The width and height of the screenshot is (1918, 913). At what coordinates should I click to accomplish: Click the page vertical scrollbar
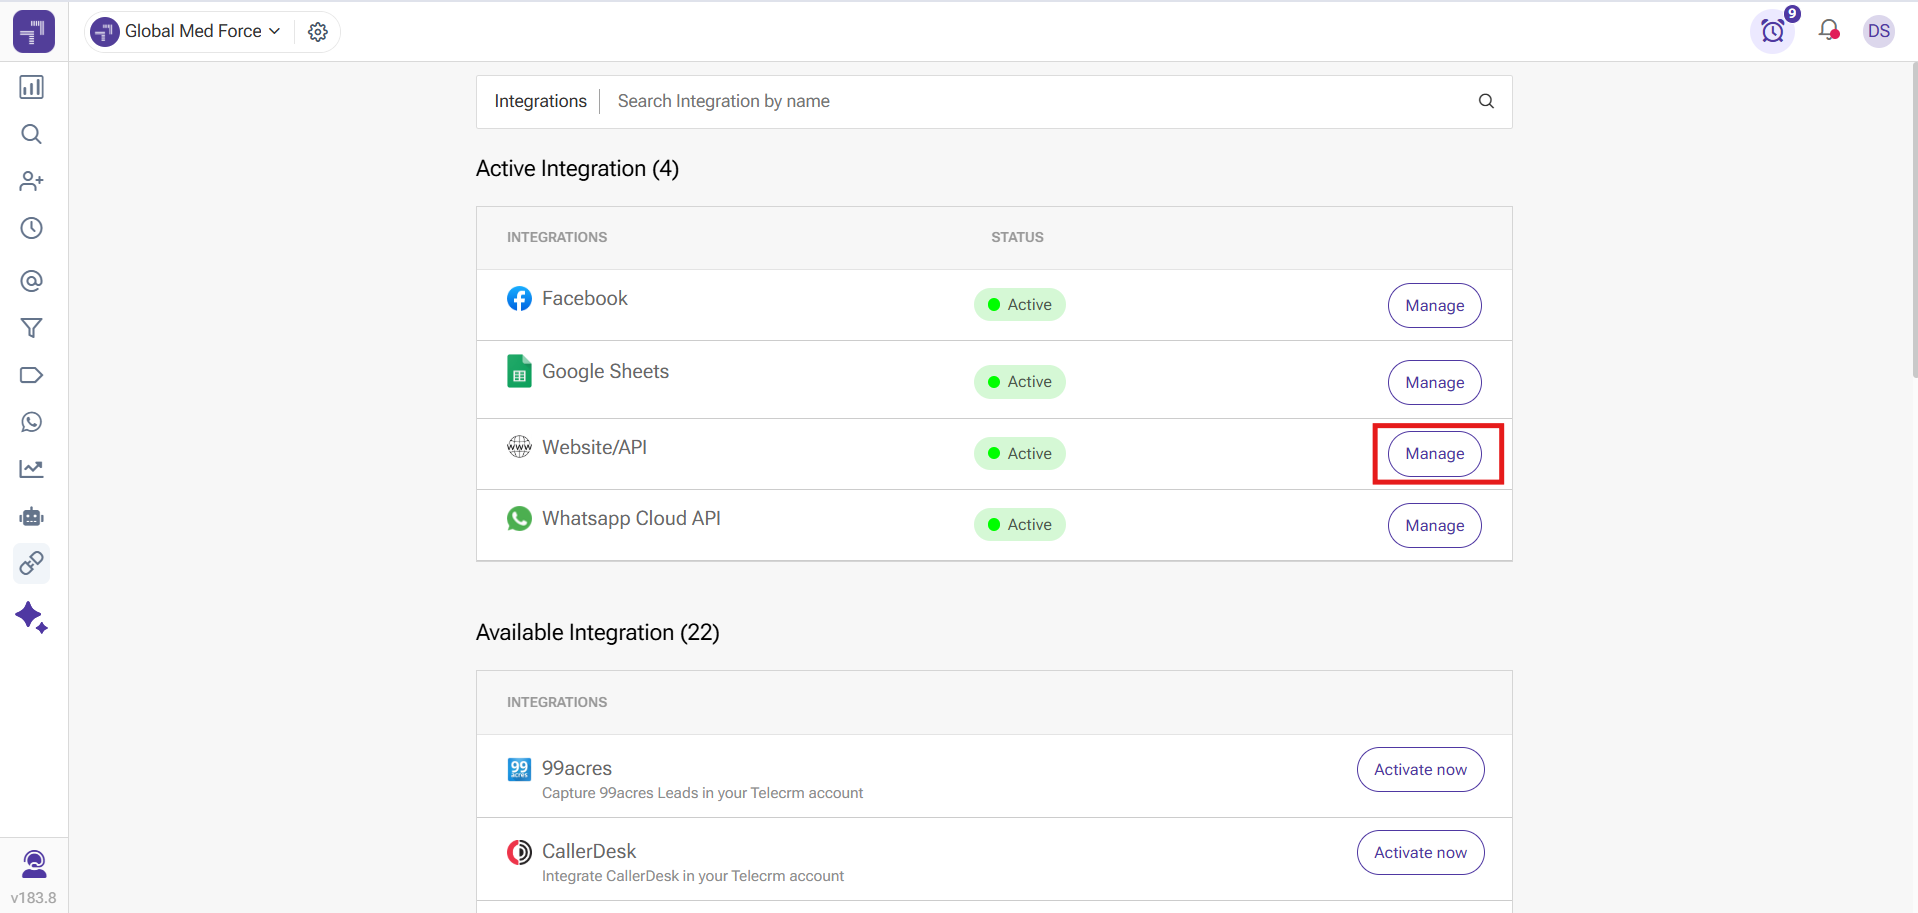[x=1914, y=220]
